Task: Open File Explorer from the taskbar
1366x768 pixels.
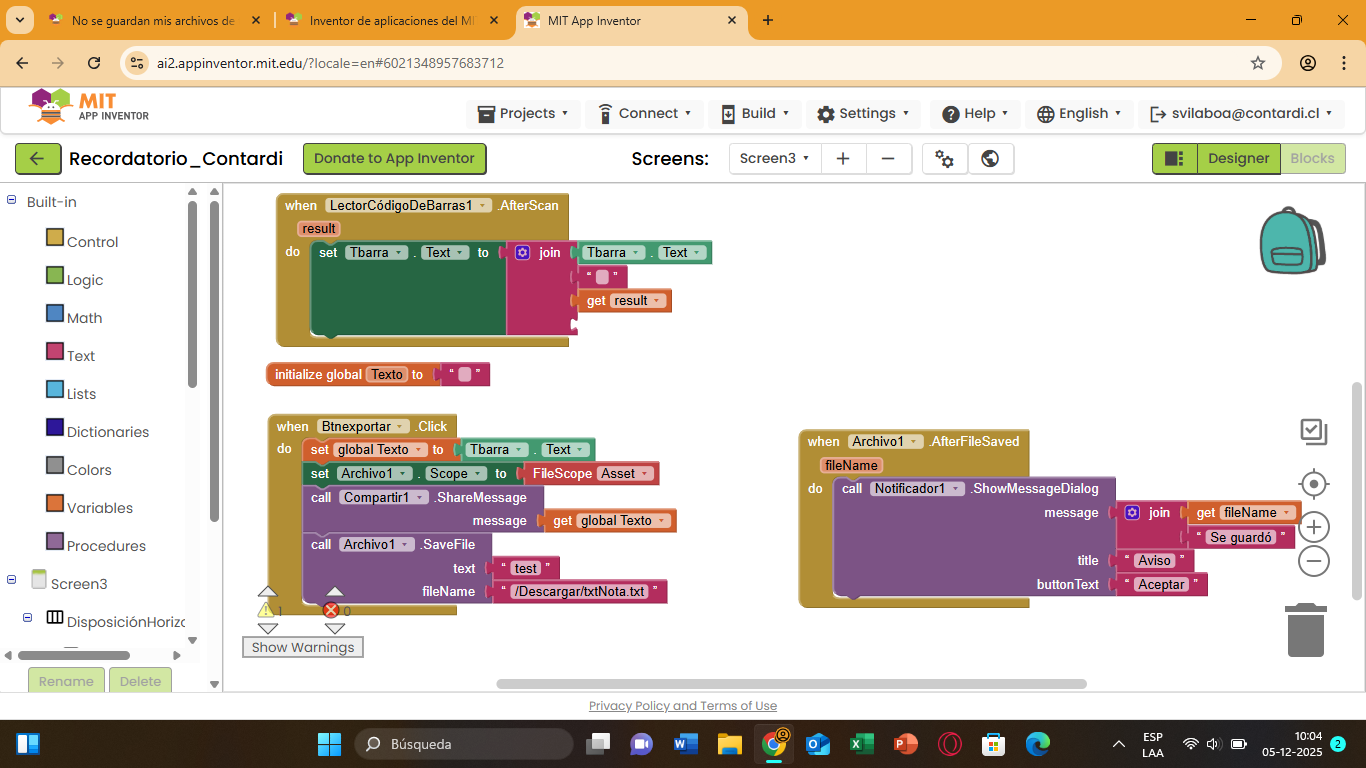Action: coord(729,744)
